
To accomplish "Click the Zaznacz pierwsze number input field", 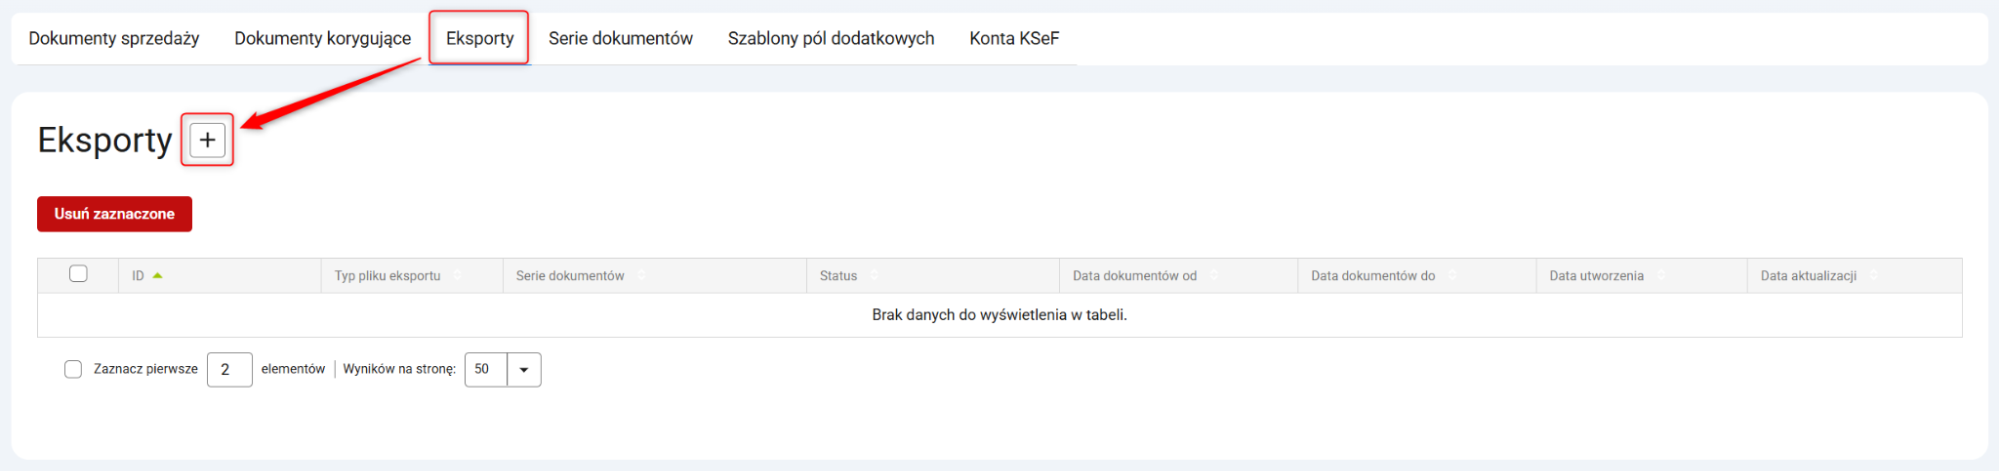I will 229,369.
